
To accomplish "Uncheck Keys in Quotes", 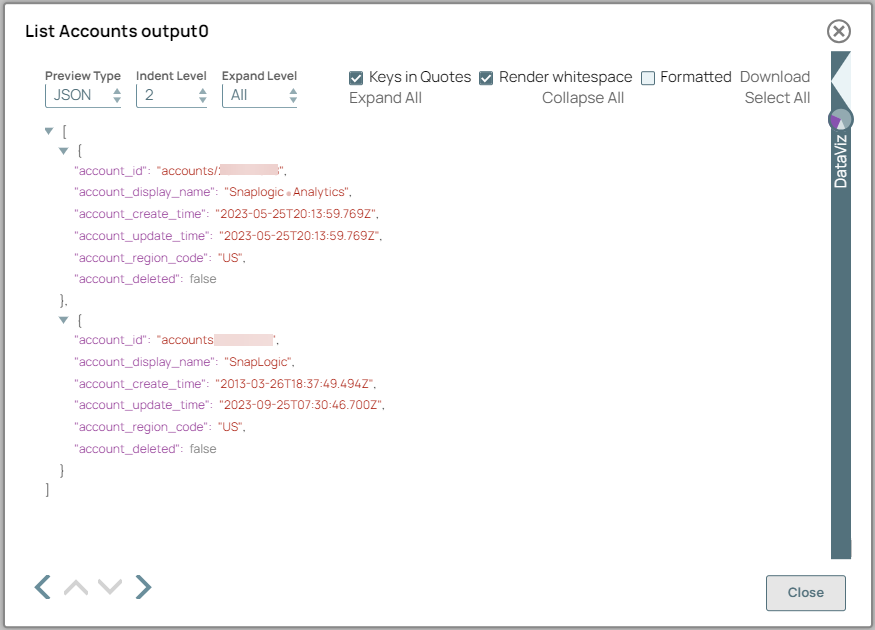I will point(356,77).
